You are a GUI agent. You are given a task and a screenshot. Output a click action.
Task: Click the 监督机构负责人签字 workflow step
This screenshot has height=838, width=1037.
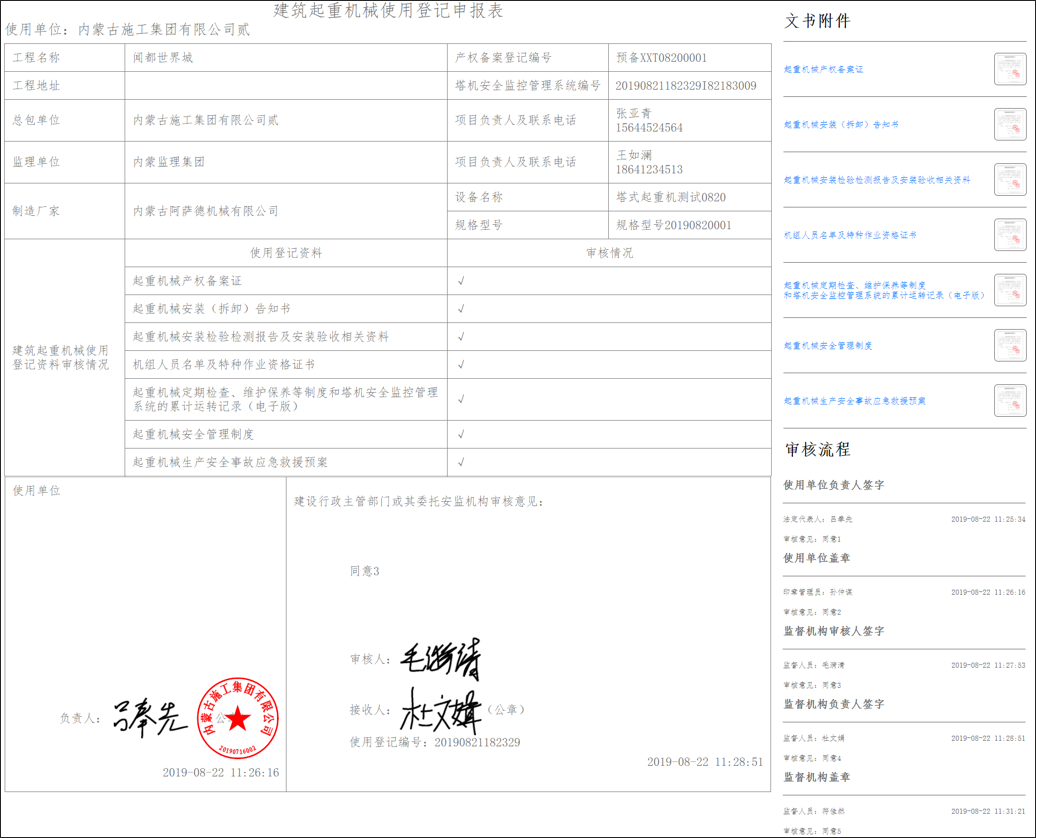click(834, 704)
